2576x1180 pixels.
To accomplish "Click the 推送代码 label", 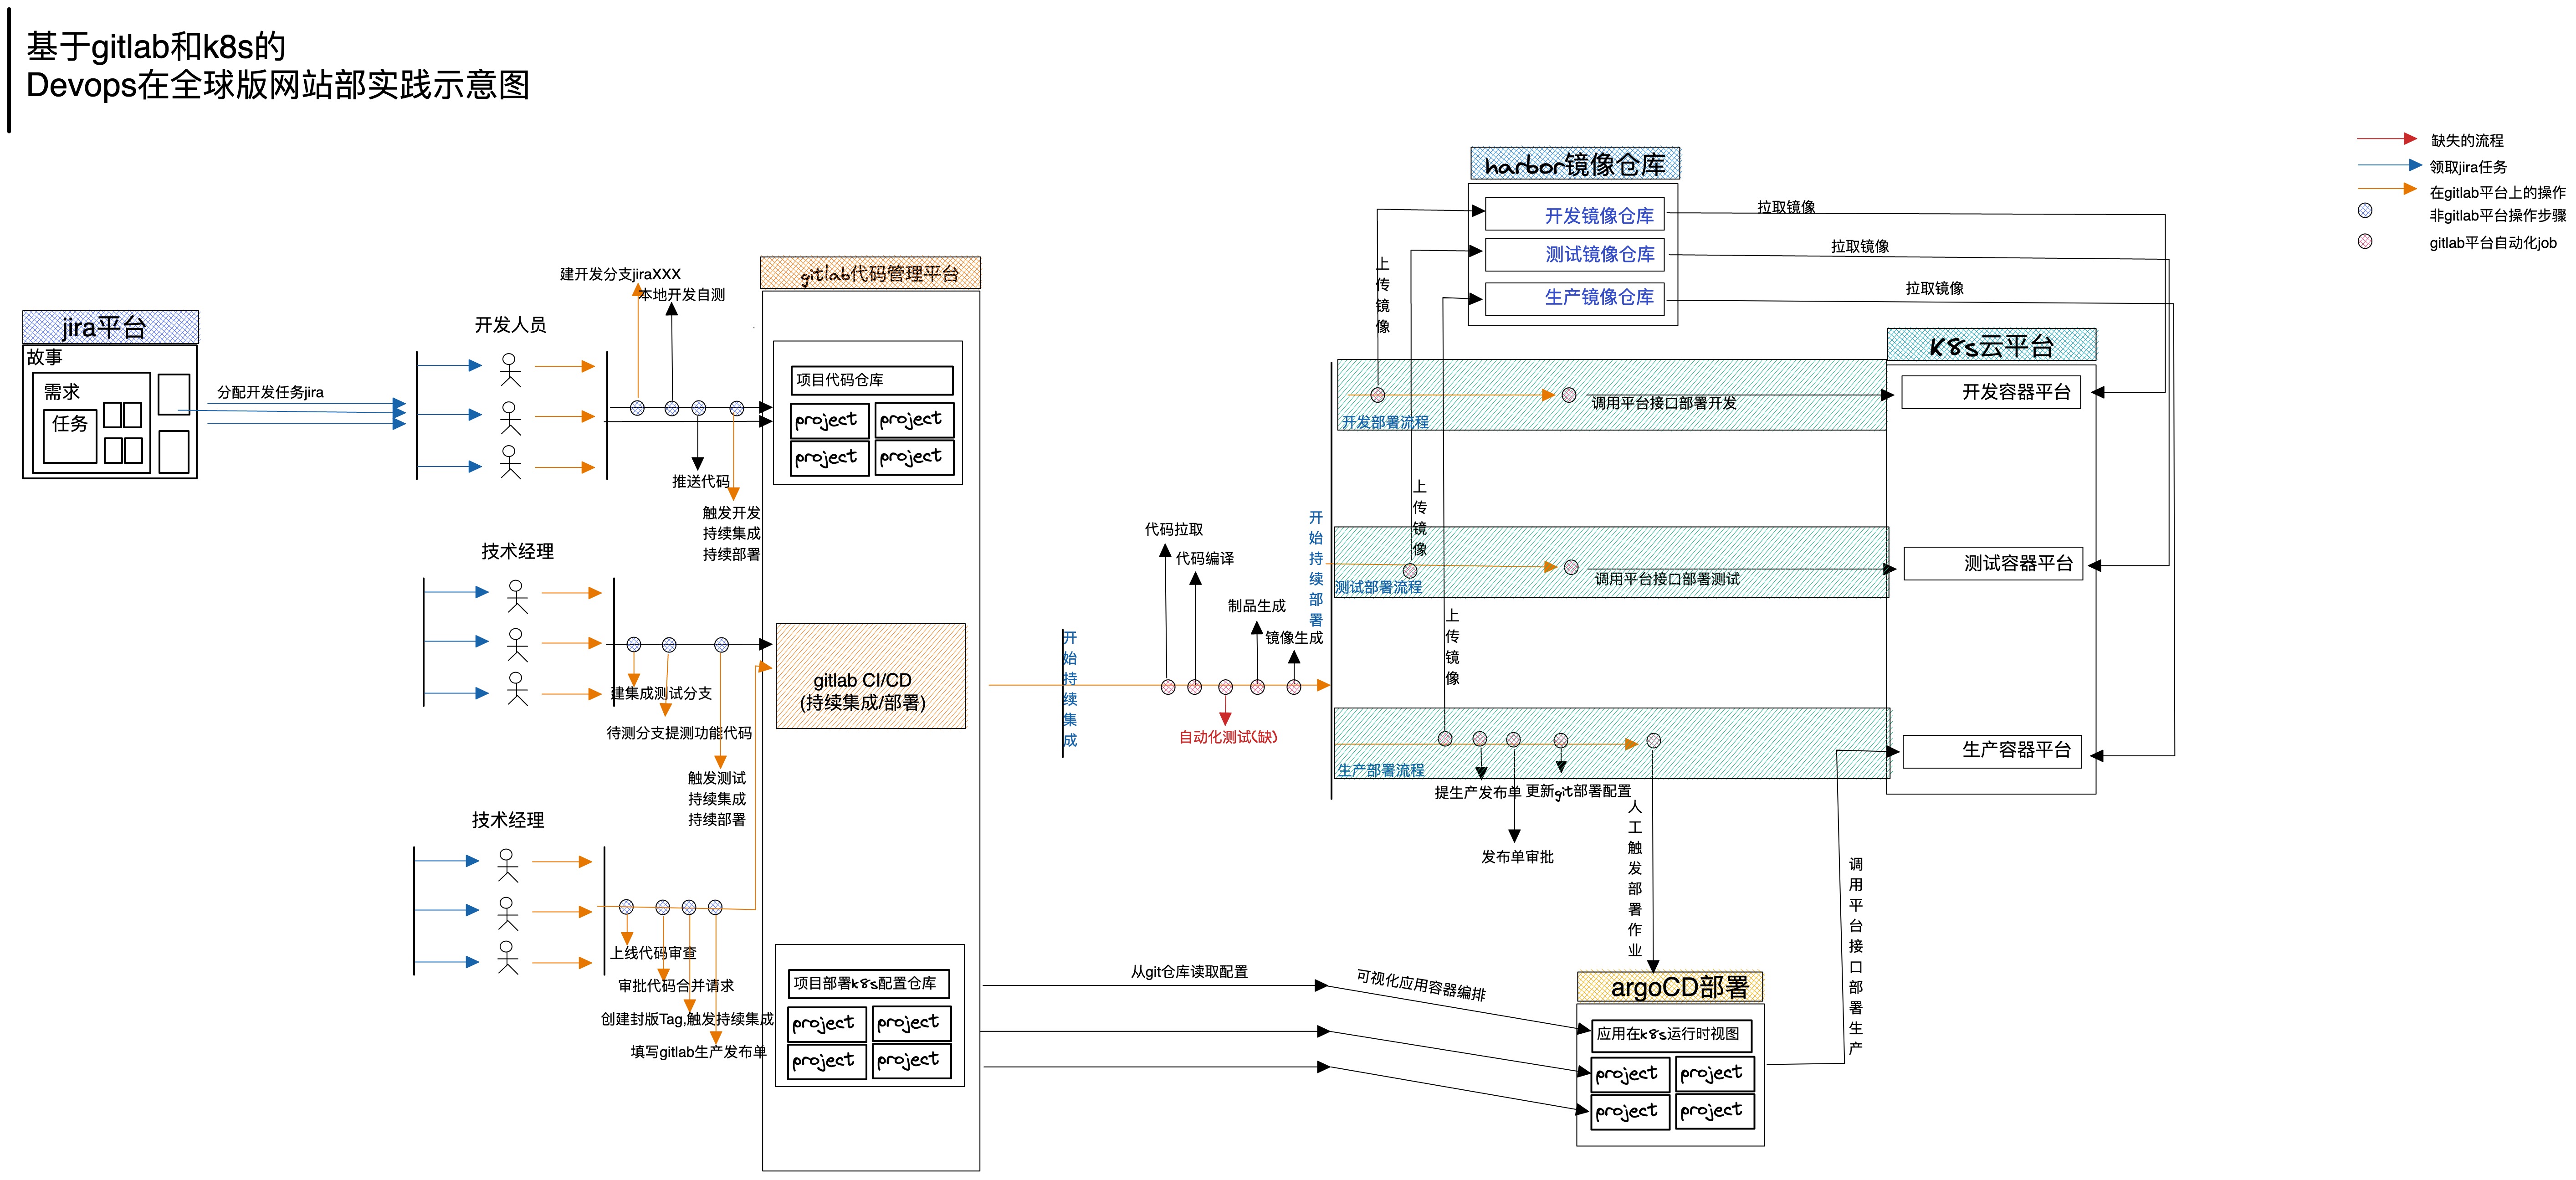I will pos(700,481).
